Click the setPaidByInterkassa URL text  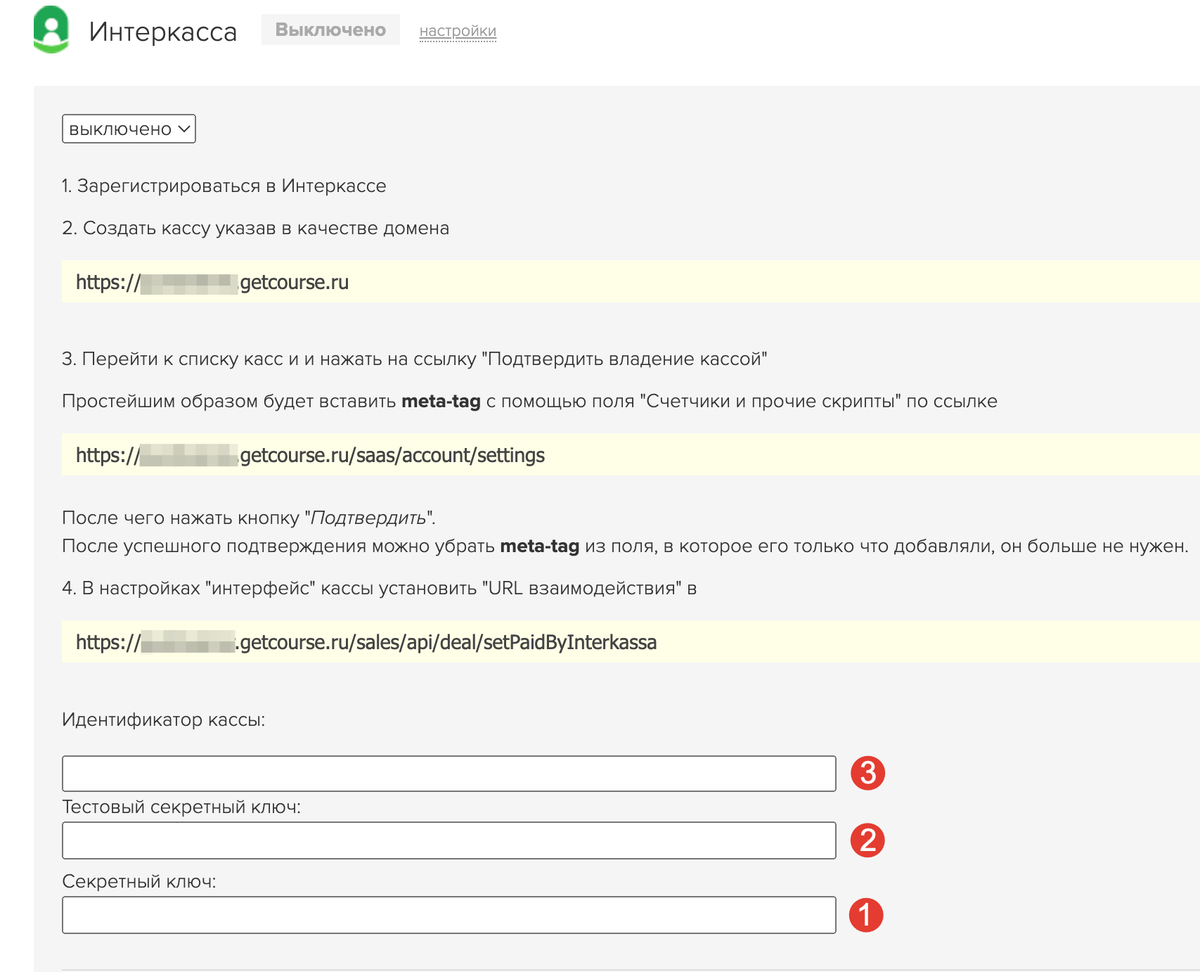click(366, 642)
